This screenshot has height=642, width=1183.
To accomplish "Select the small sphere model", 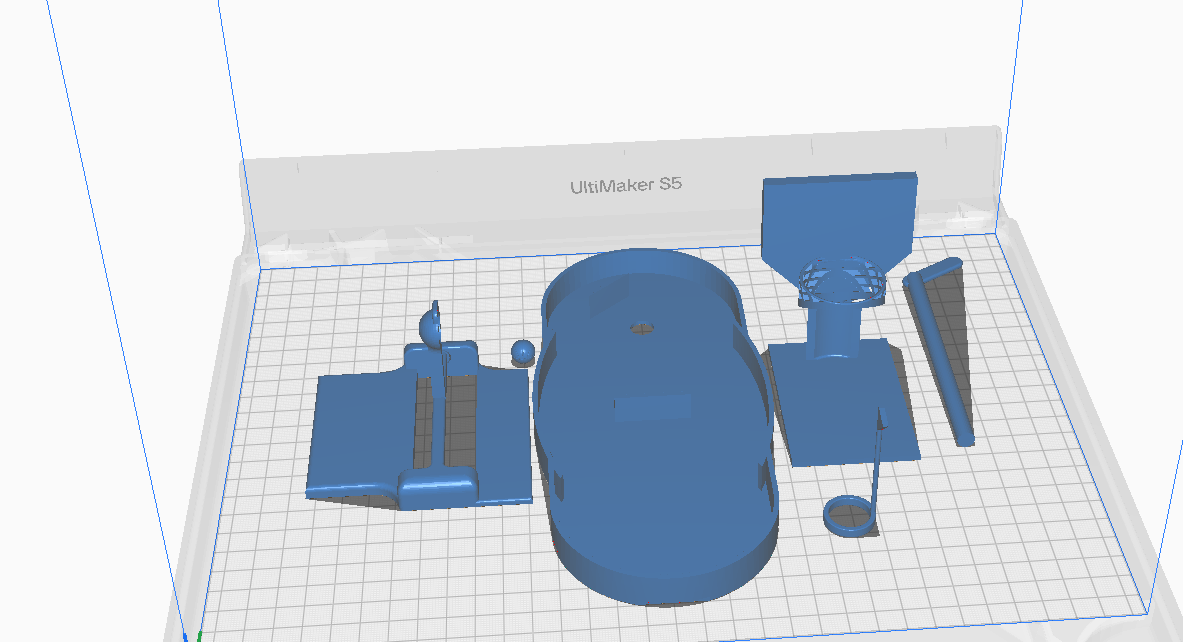I will 523,352.
